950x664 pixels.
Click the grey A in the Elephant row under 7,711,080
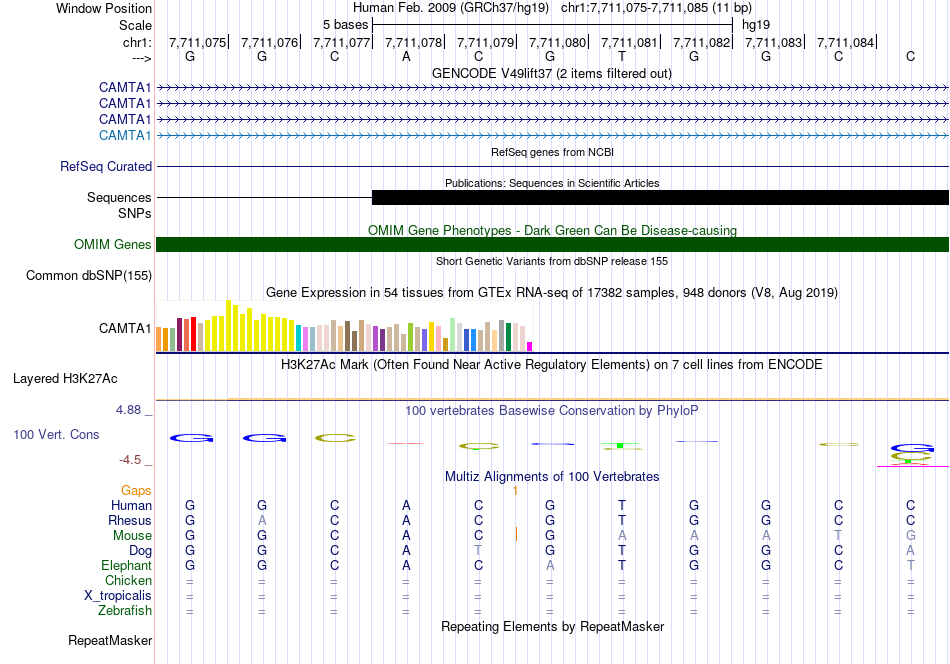point(550,565)
